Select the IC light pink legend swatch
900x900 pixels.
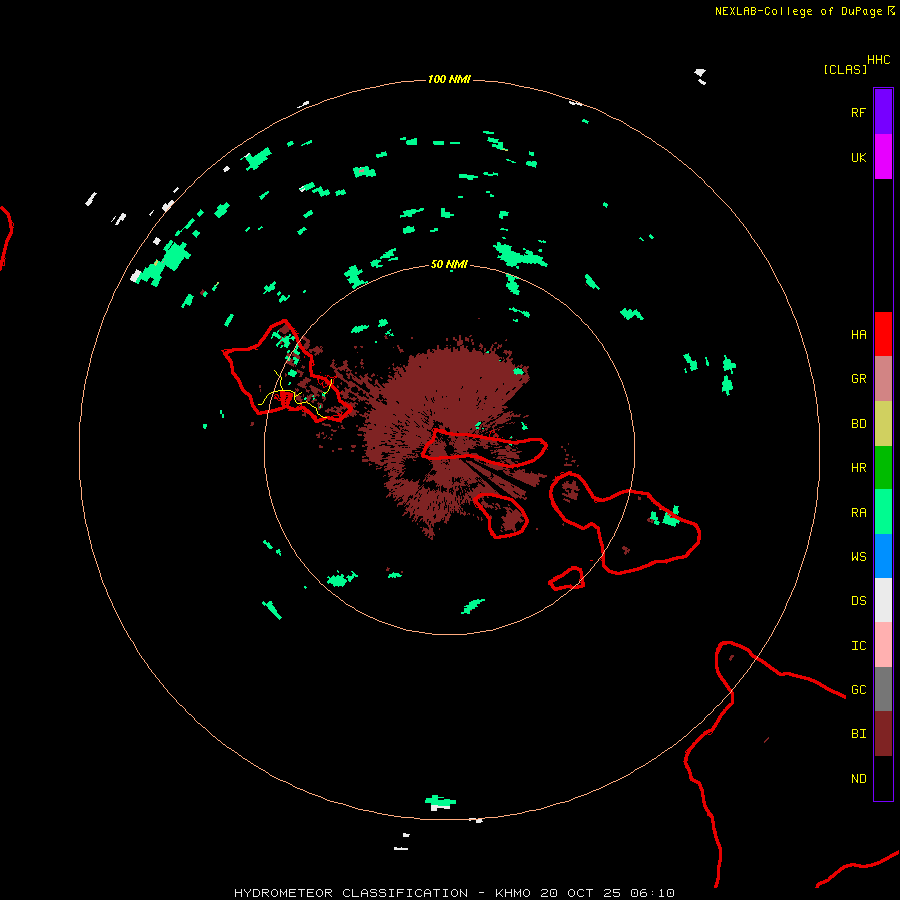point(883,645)
